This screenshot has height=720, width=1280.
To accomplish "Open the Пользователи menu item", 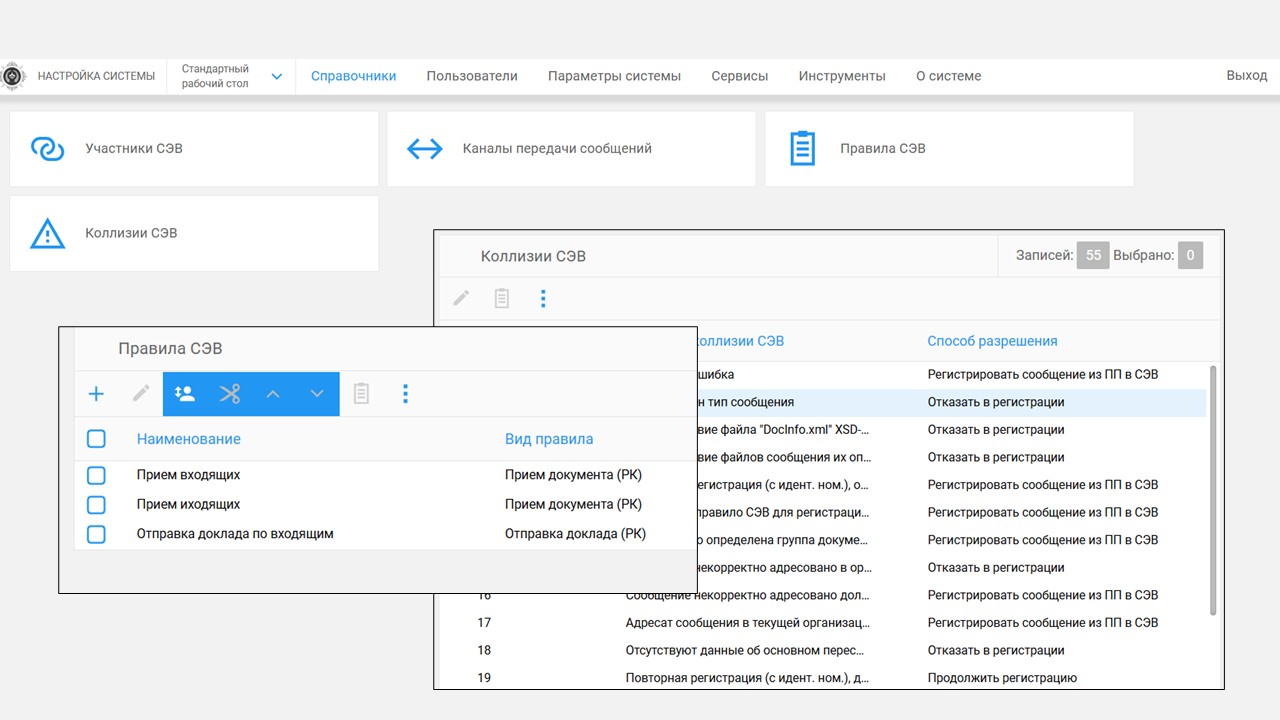I will click(472, 76).
